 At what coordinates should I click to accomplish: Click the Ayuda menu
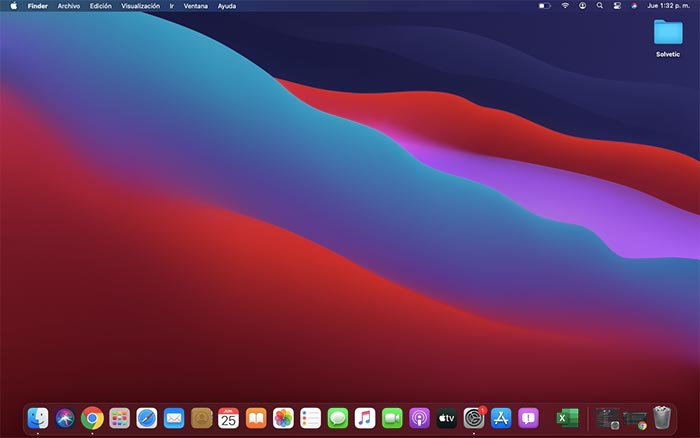click(x=227, y=6)
